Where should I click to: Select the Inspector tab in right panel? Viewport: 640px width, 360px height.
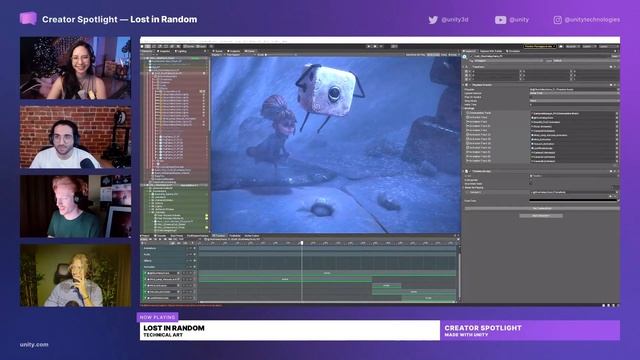(469, 51)
